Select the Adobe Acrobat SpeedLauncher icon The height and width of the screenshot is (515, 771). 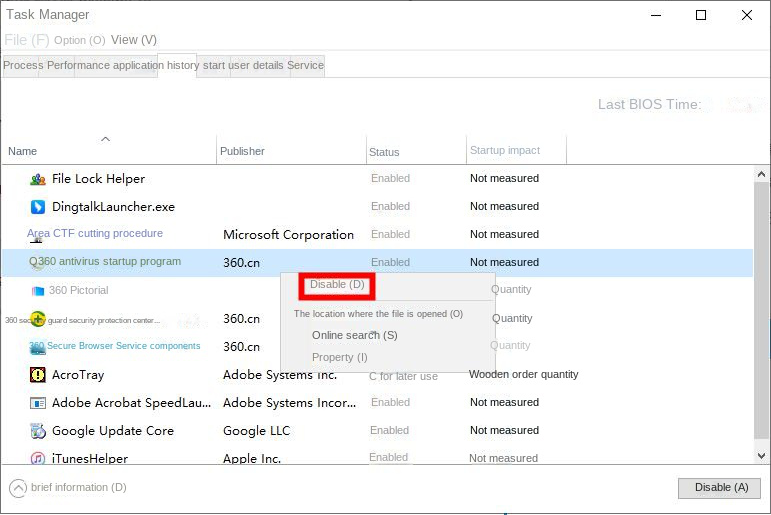click(38, 403)
